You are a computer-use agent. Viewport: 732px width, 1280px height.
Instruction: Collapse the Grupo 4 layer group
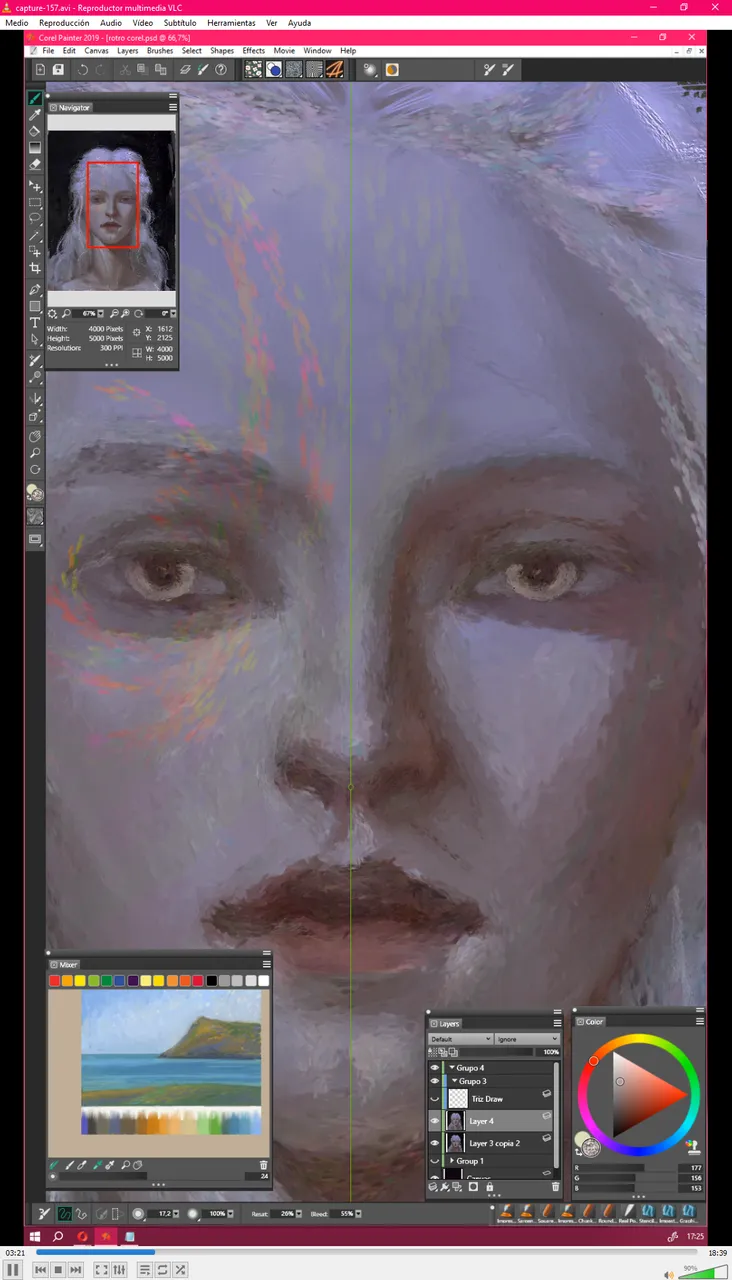click(x=452, y=1068)
